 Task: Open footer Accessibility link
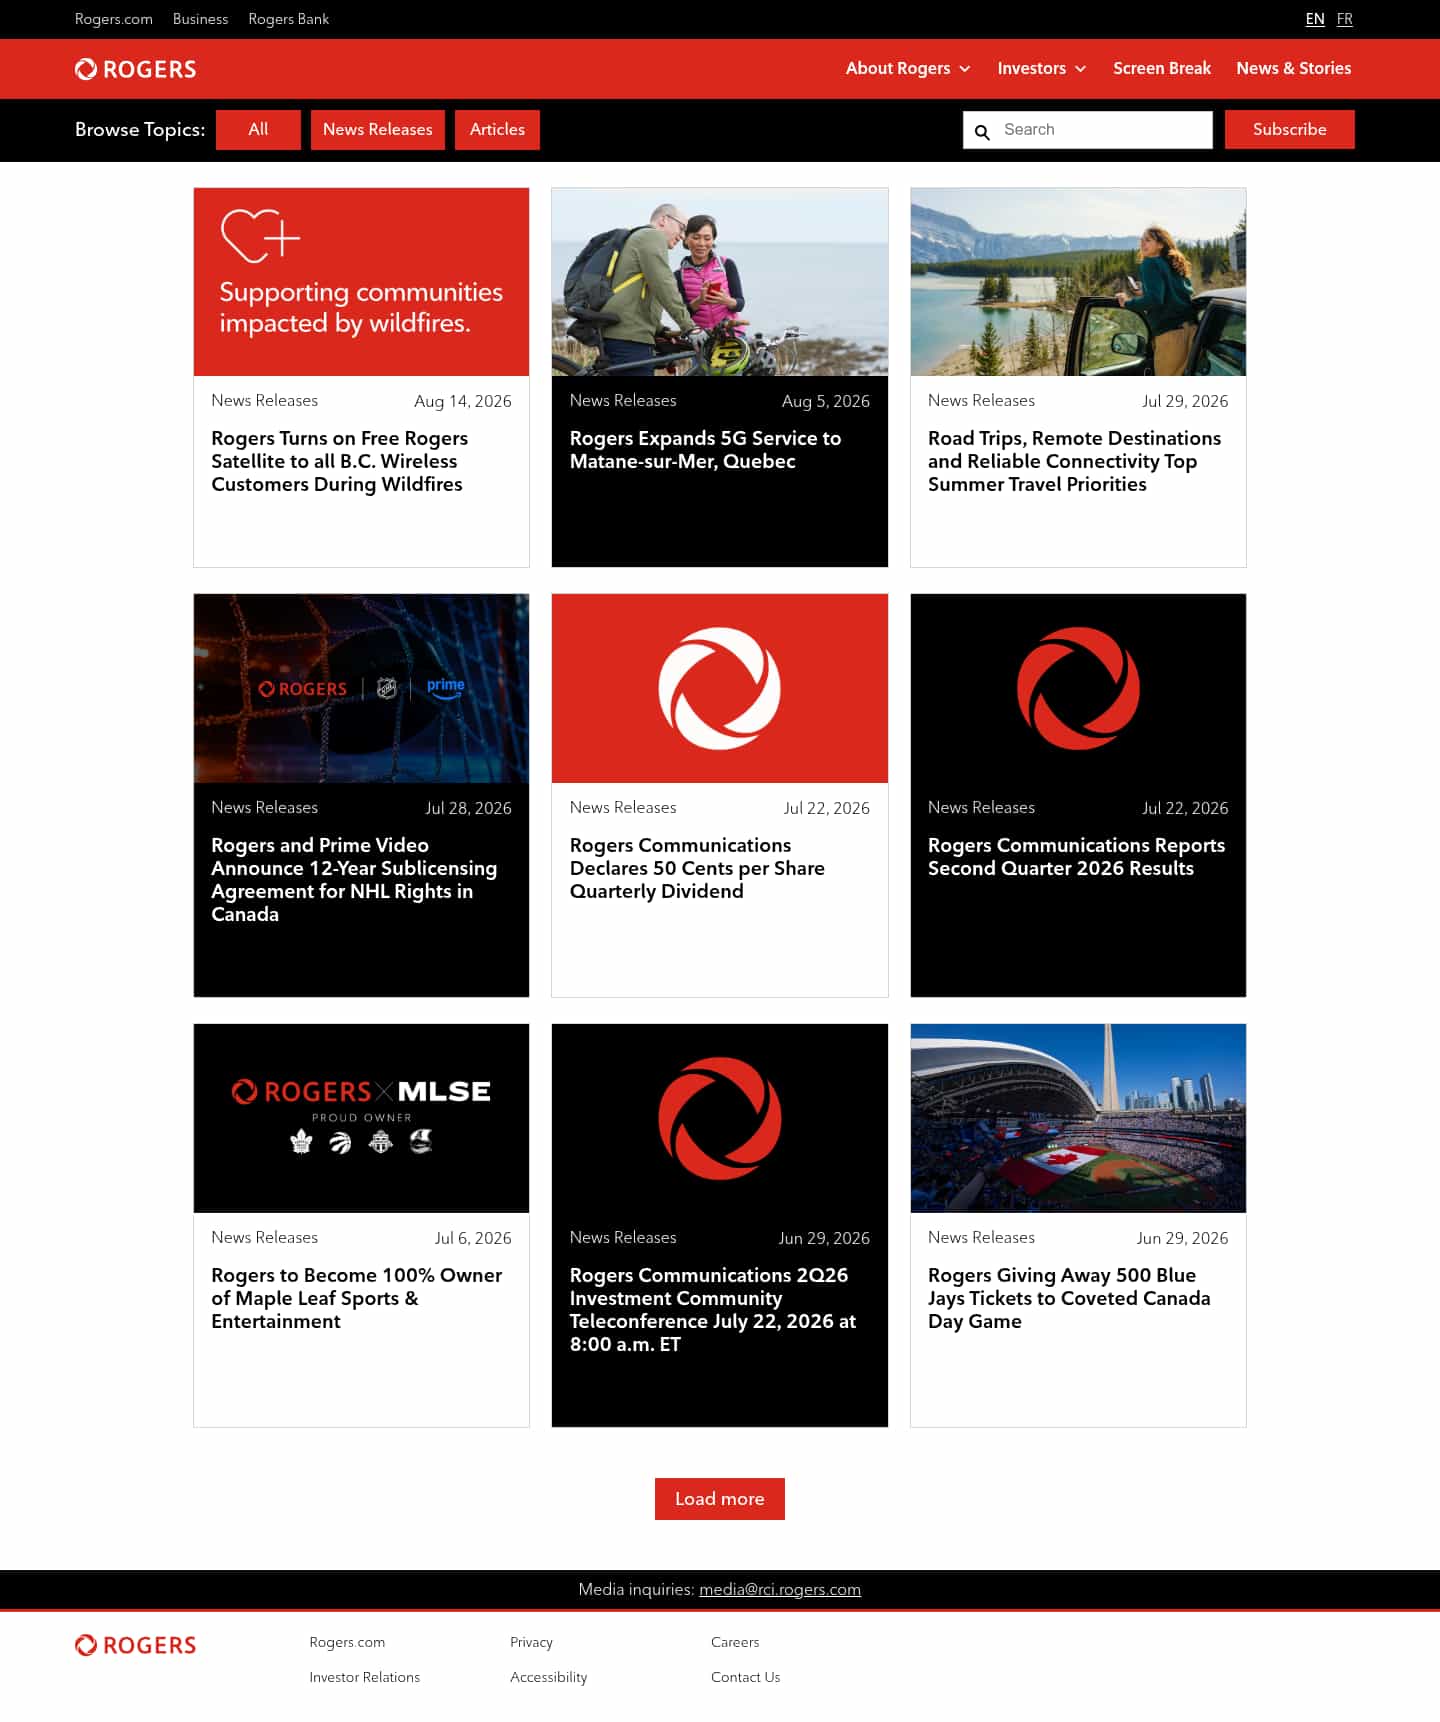tap(548, 1677)
